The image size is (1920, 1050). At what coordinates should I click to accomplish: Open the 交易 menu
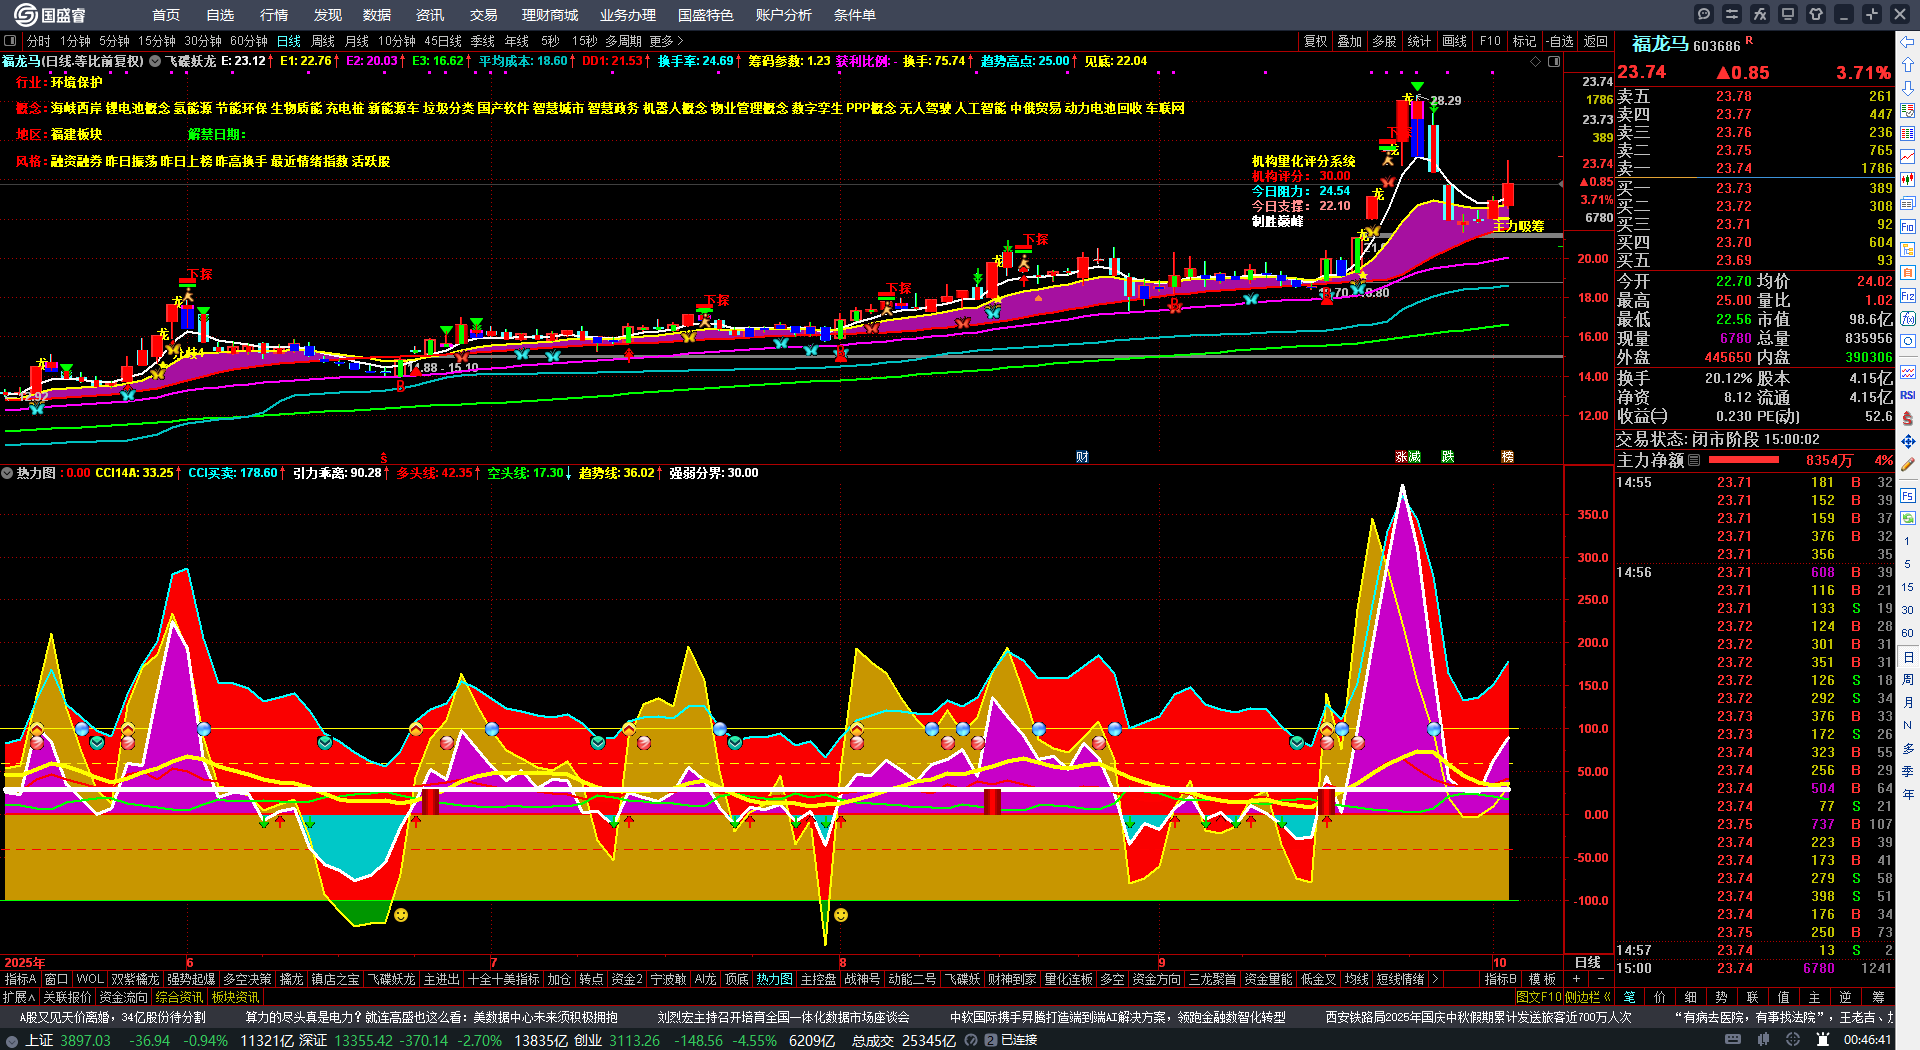(483, 15)
